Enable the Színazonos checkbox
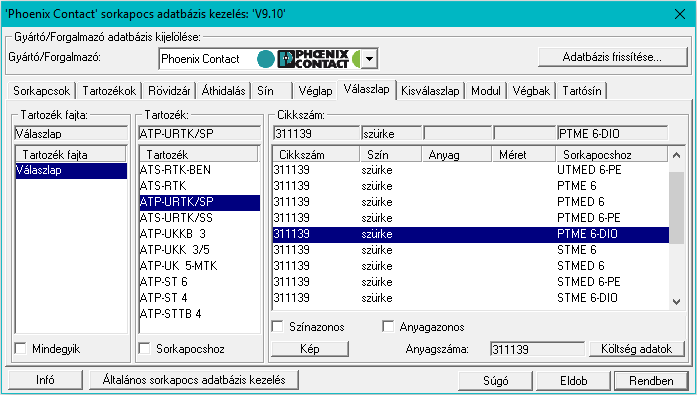This screenshot has width=697, height=395. tap(278, 327)
